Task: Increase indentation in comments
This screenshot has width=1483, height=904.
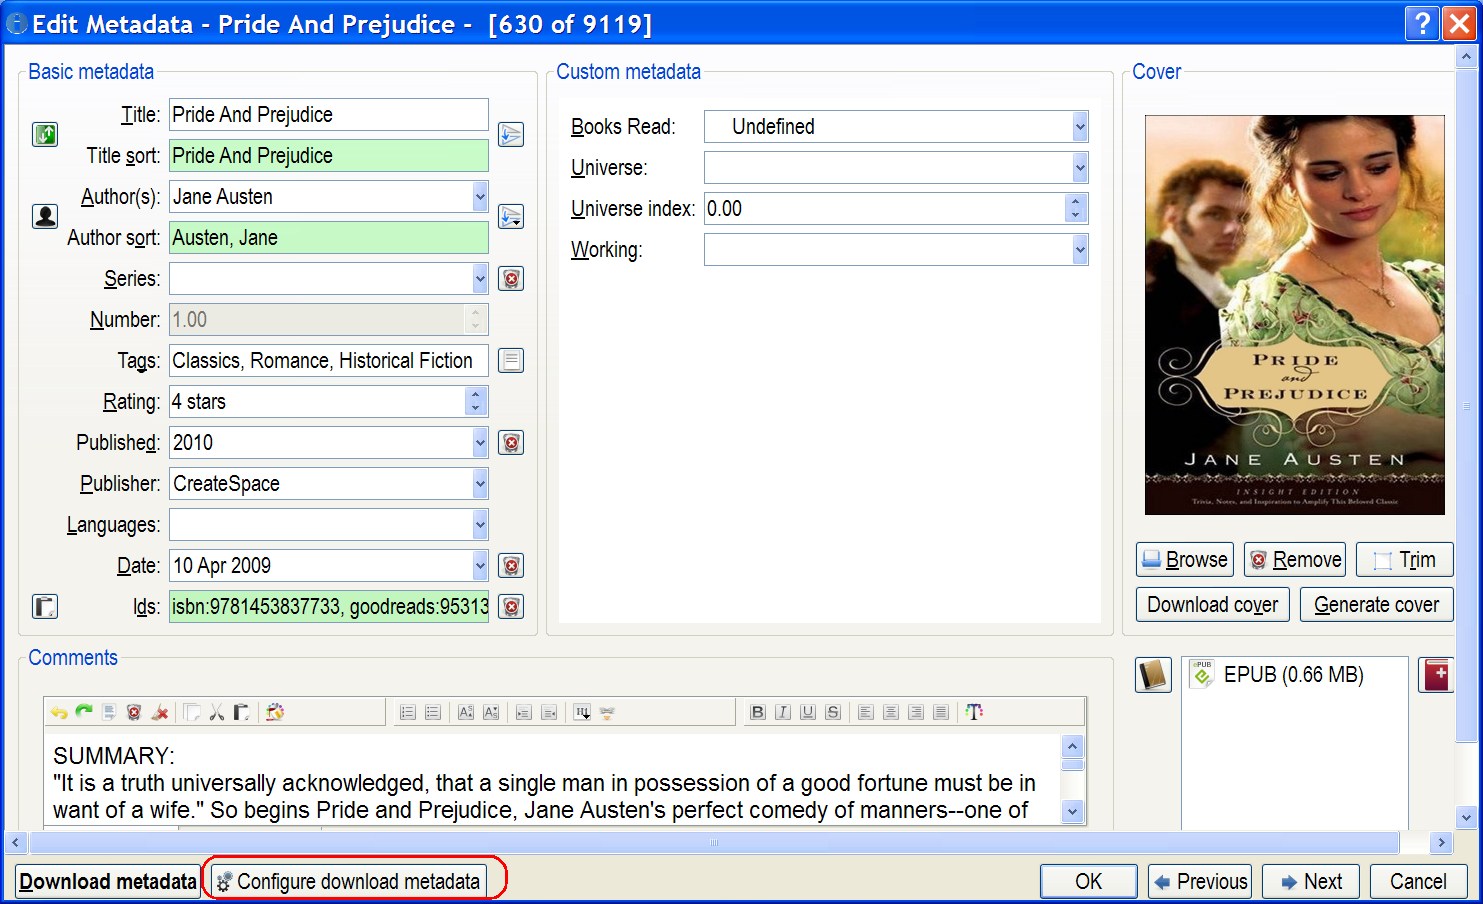Action: (x=523, y=712)
